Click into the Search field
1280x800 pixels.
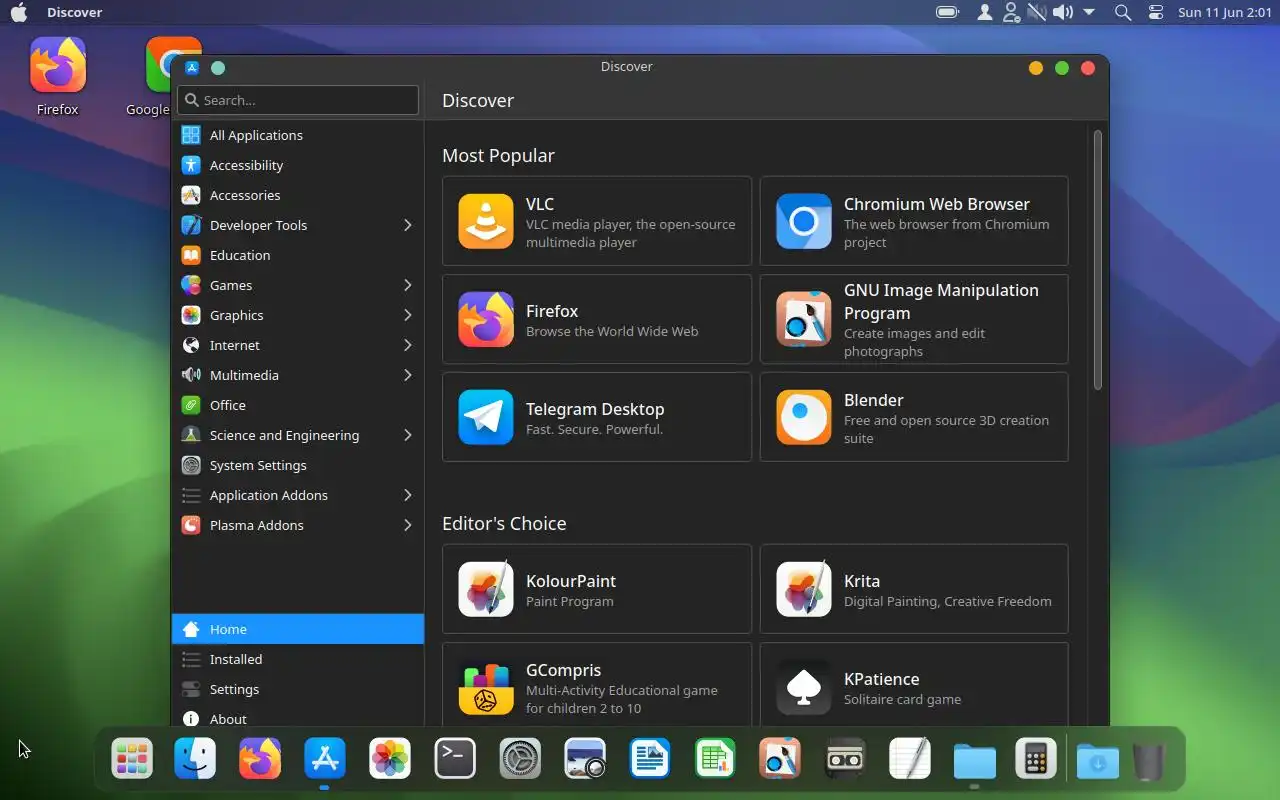pyautogui.click(x=298, y=100)
